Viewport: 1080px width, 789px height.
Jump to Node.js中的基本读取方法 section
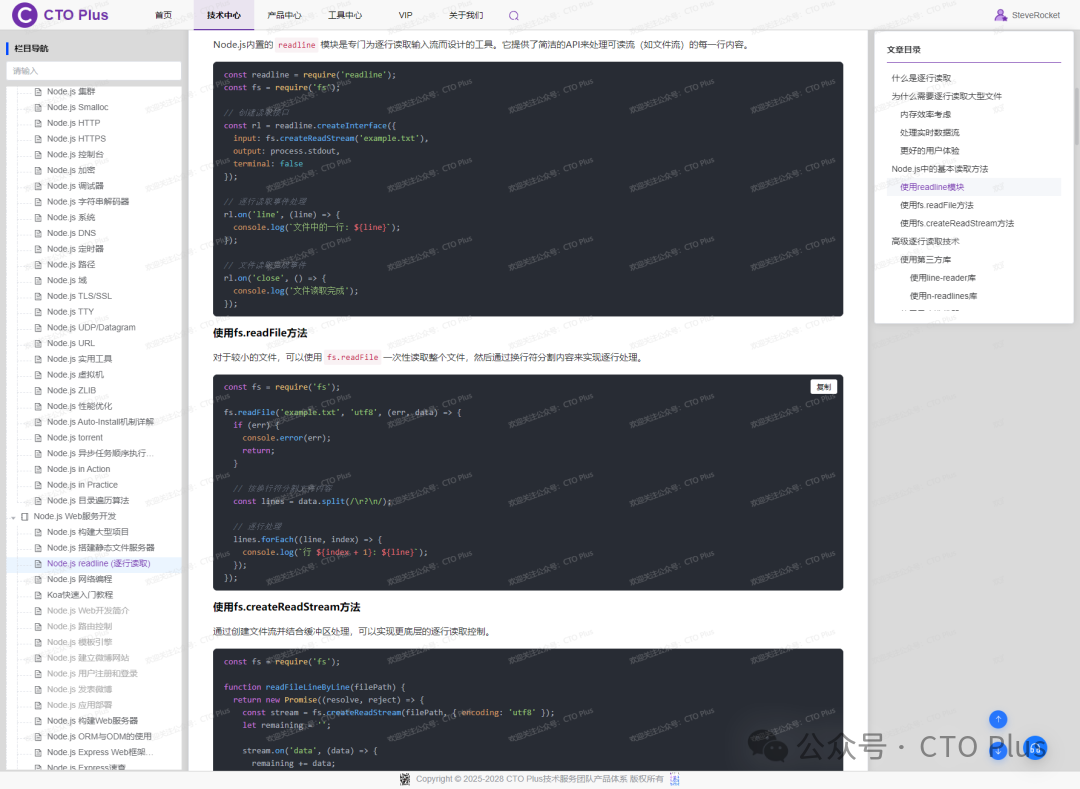click(939, 169)
